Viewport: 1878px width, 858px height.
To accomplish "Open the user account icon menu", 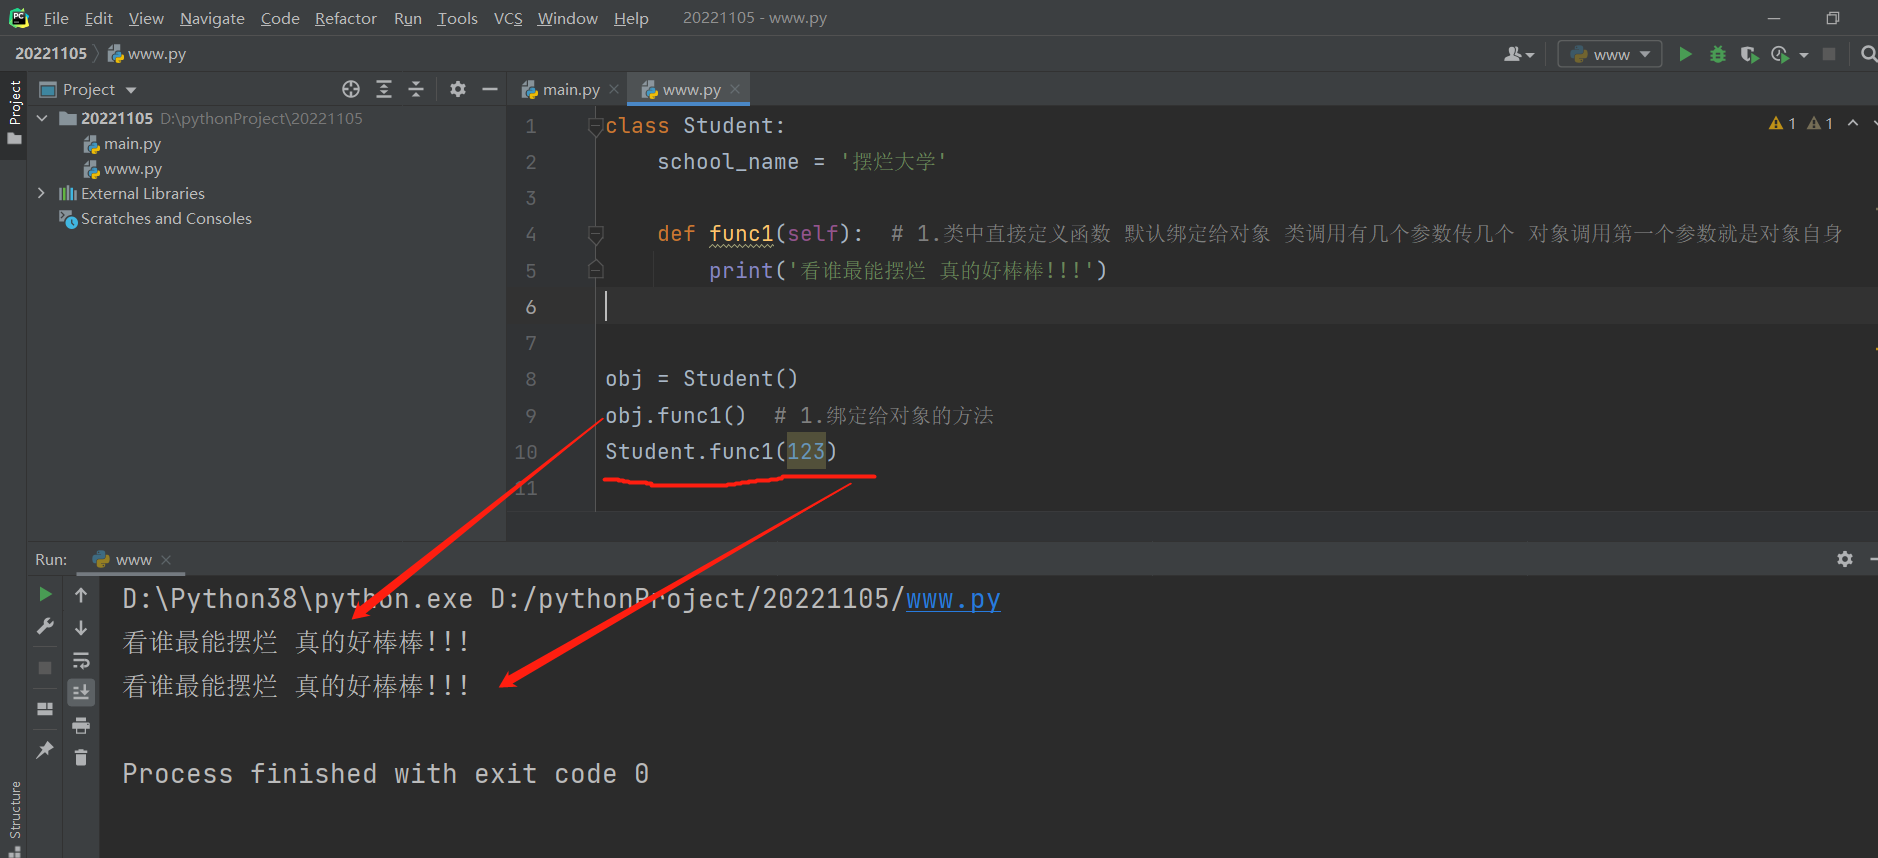I will pos(1518,54).
